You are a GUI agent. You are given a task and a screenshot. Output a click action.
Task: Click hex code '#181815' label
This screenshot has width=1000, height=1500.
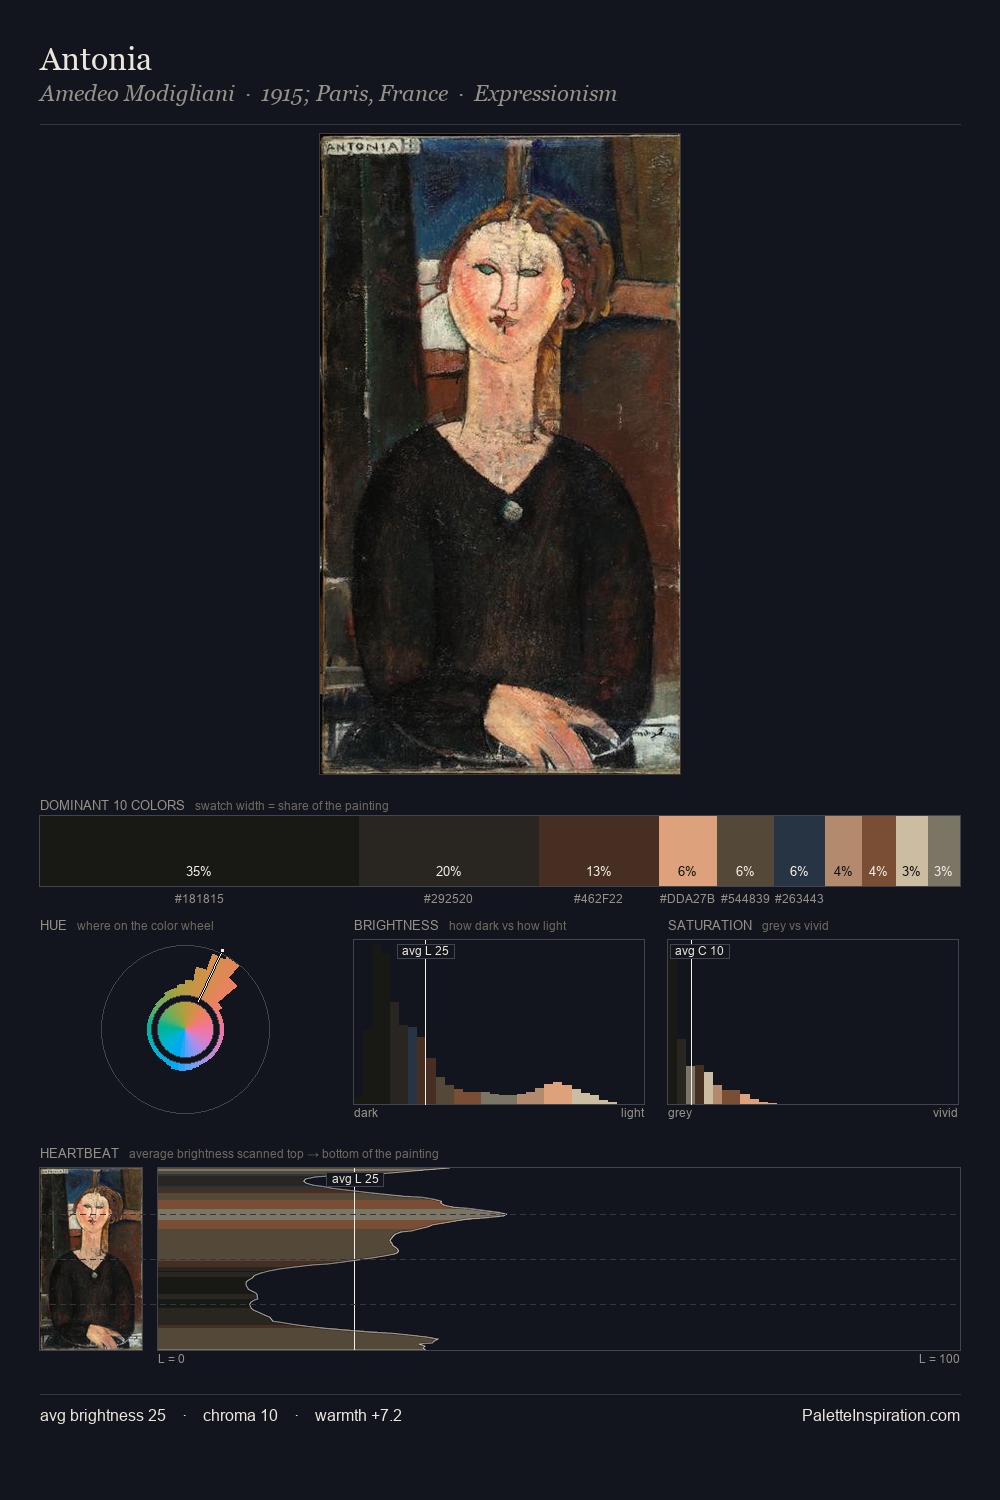[199, 899]
